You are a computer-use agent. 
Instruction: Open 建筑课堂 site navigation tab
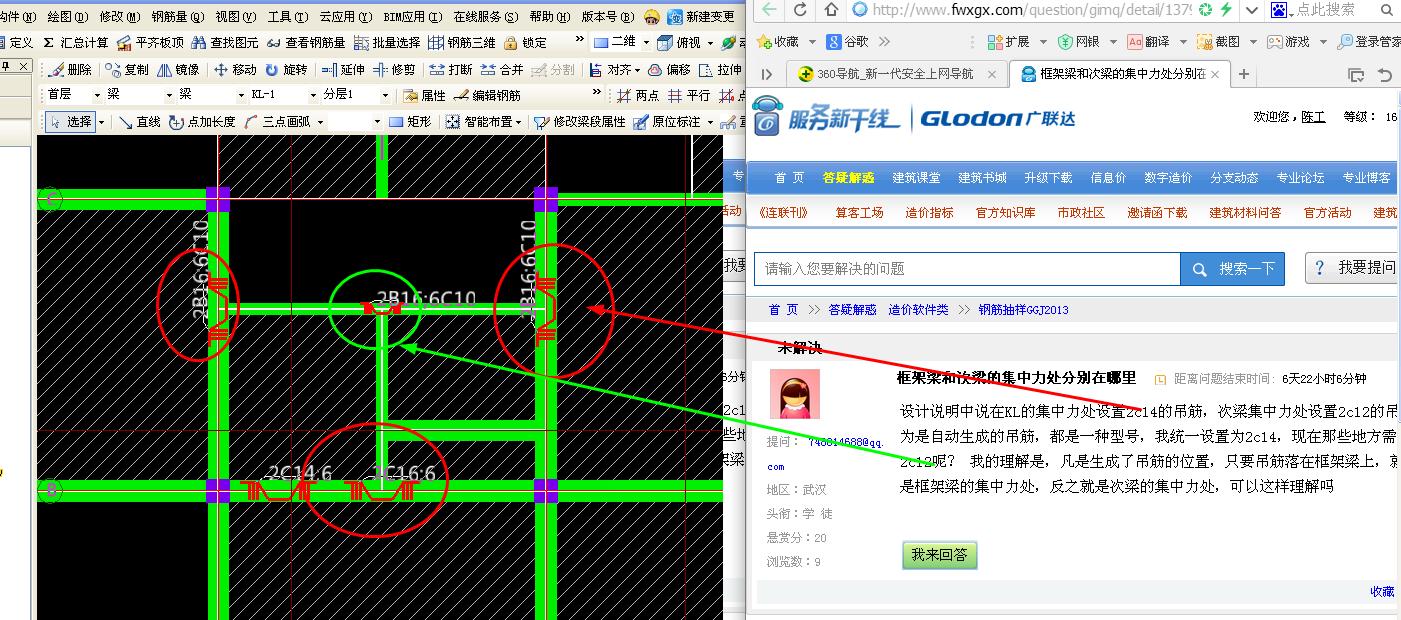916,177
